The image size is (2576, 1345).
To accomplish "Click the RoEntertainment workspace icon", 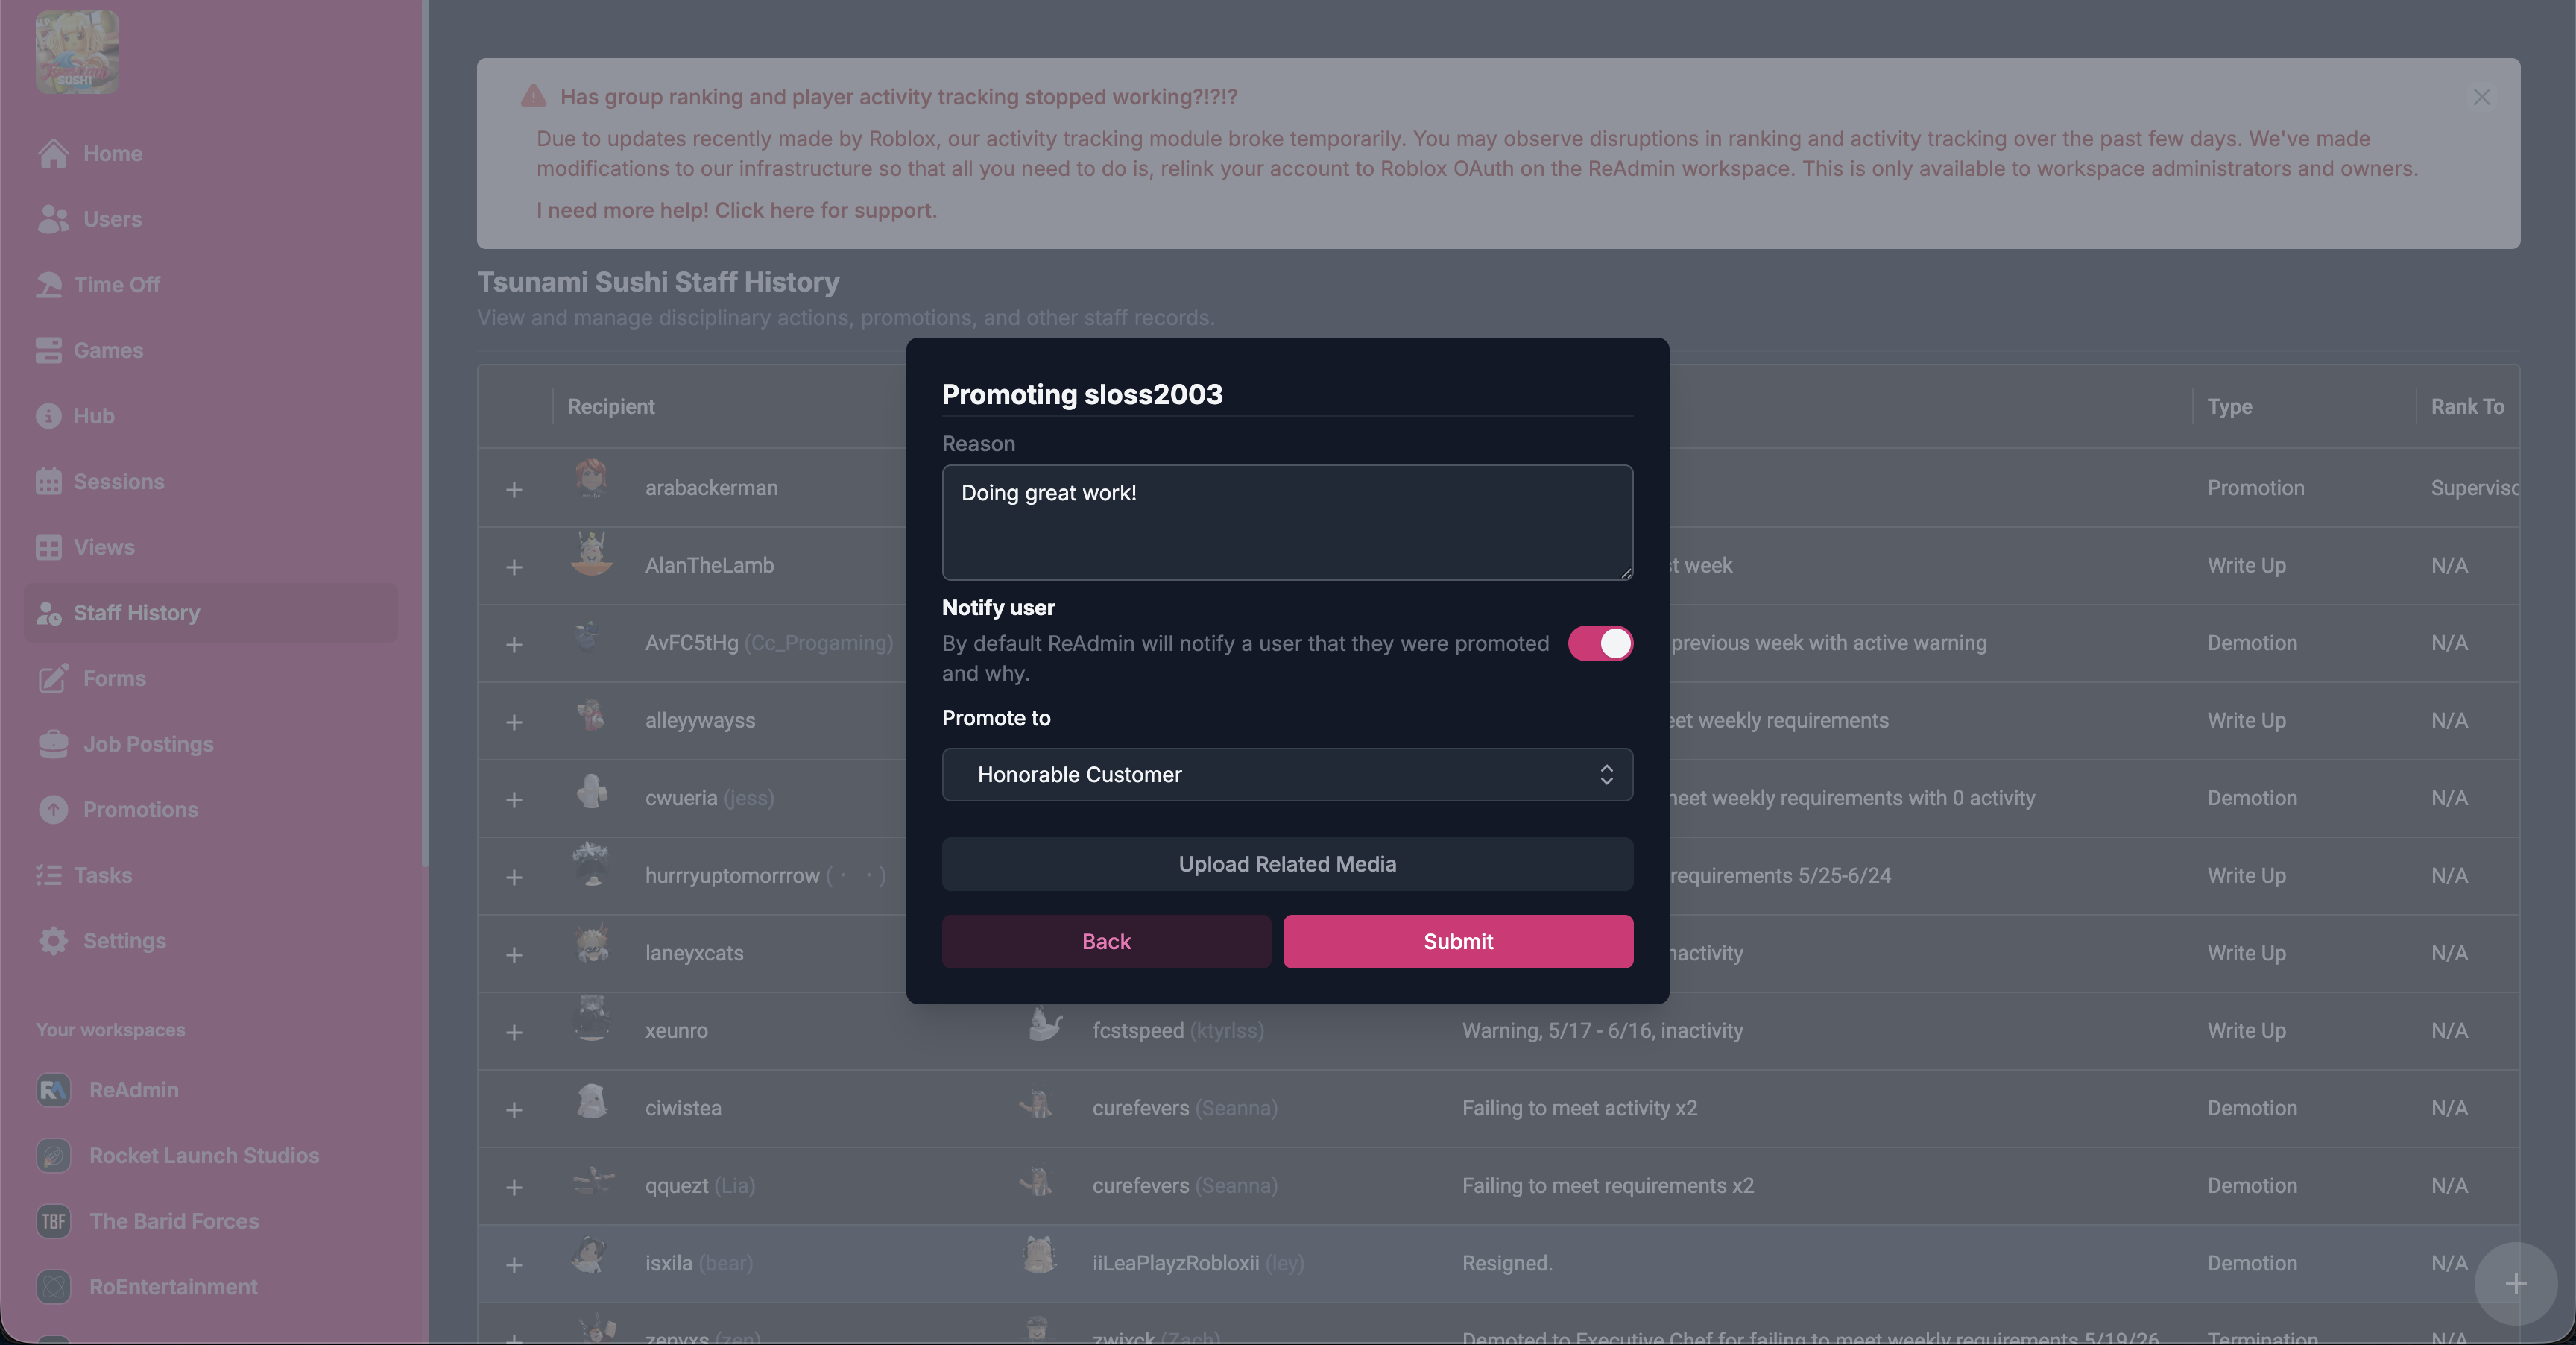I will click(54, 1287).
